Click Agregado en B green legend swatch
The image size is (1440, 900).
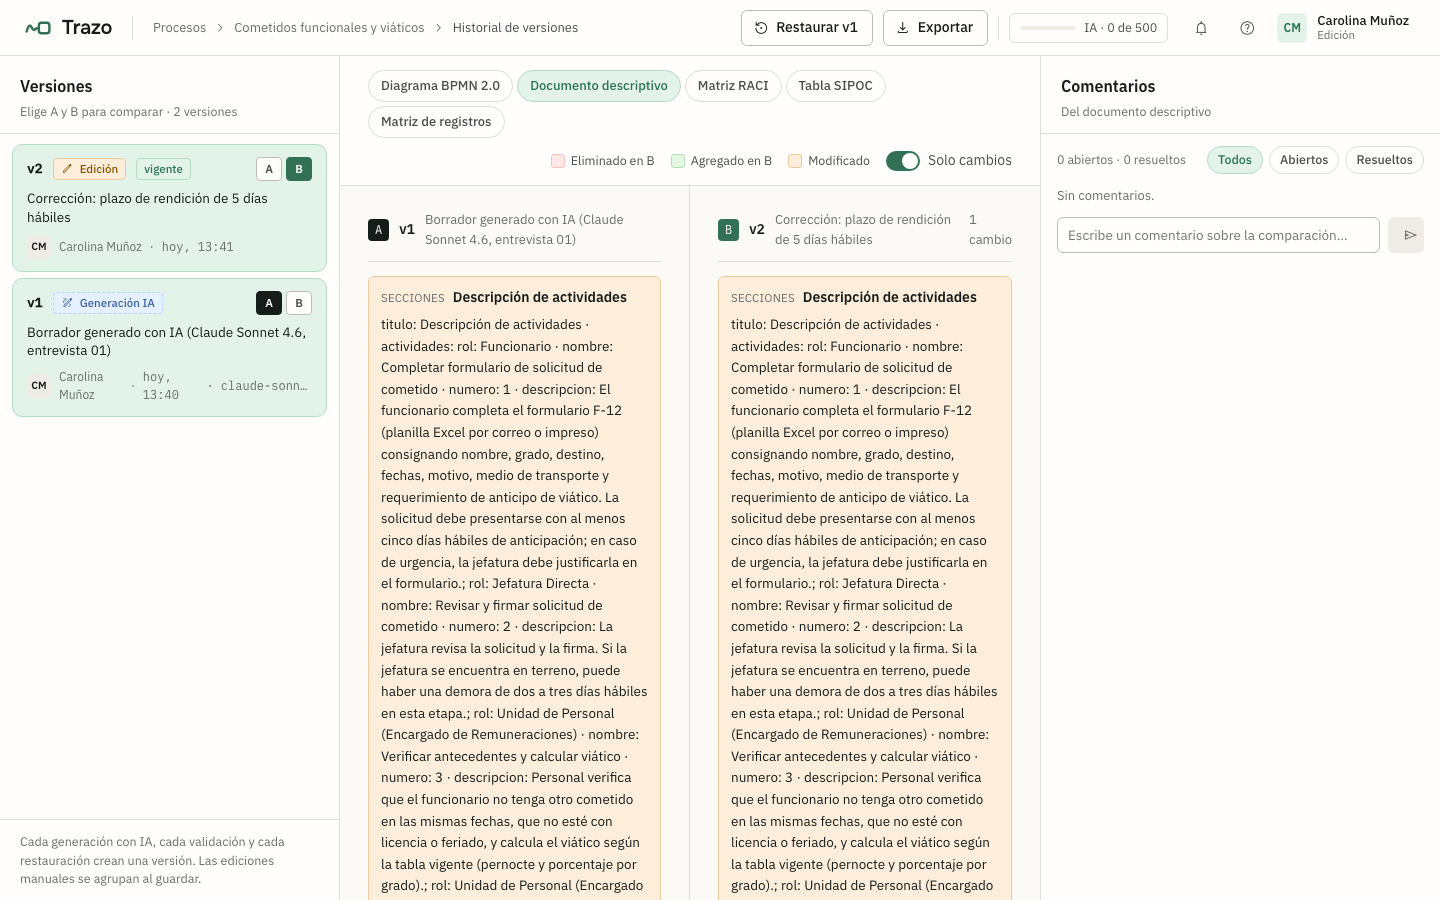pos(678,161)
